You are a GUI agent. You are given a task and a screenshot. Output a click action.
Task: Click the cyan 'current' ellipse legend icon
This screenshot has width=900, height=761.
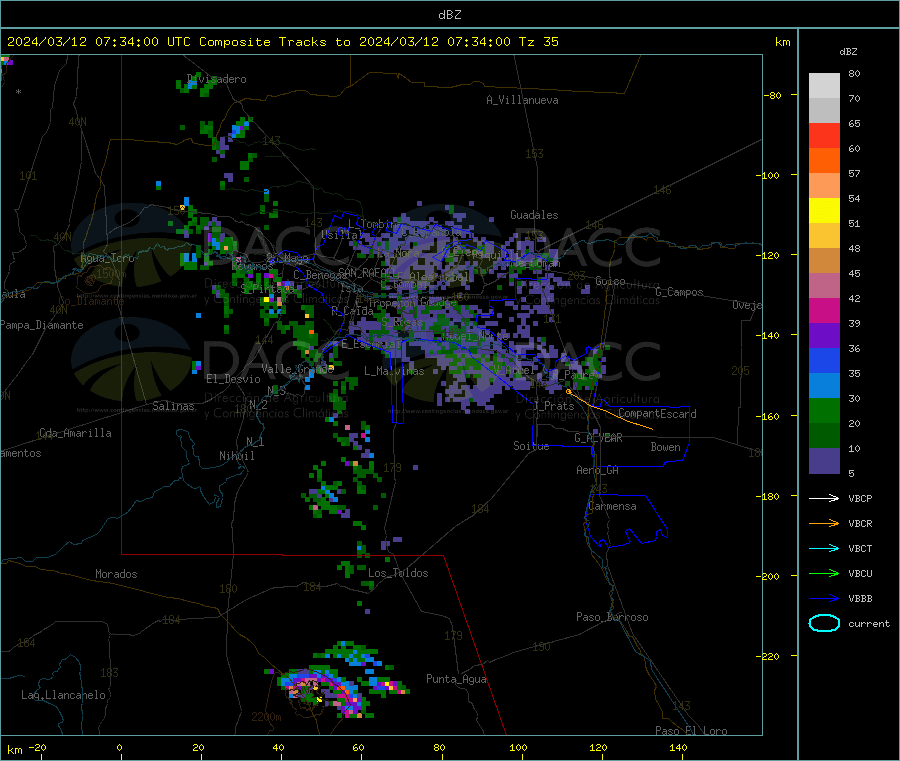click(x=824, y=623)
